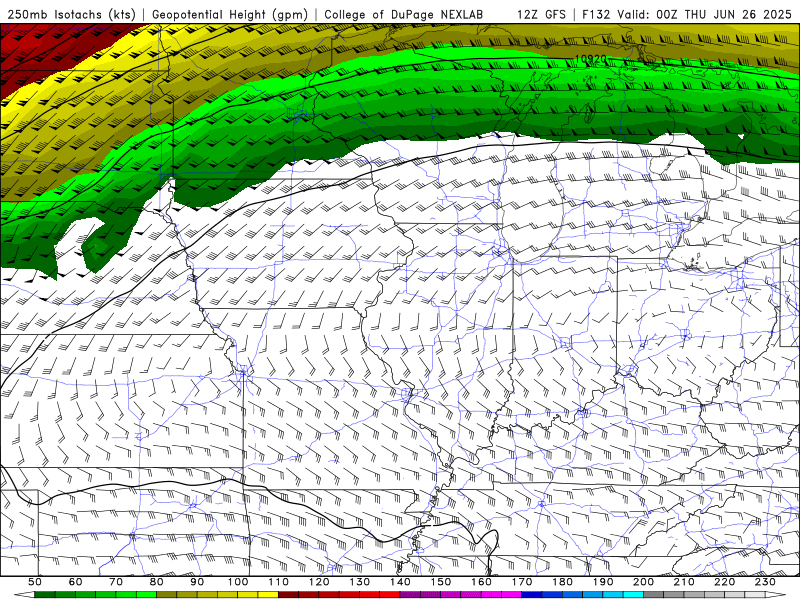
Task: Click the '110' value on color scale
Action: point(279,582)
